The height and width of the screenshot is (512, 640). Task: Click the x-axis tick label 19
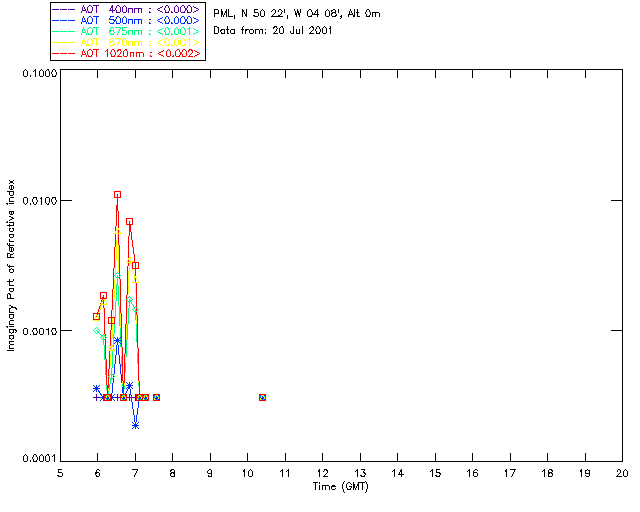(585, 473)
